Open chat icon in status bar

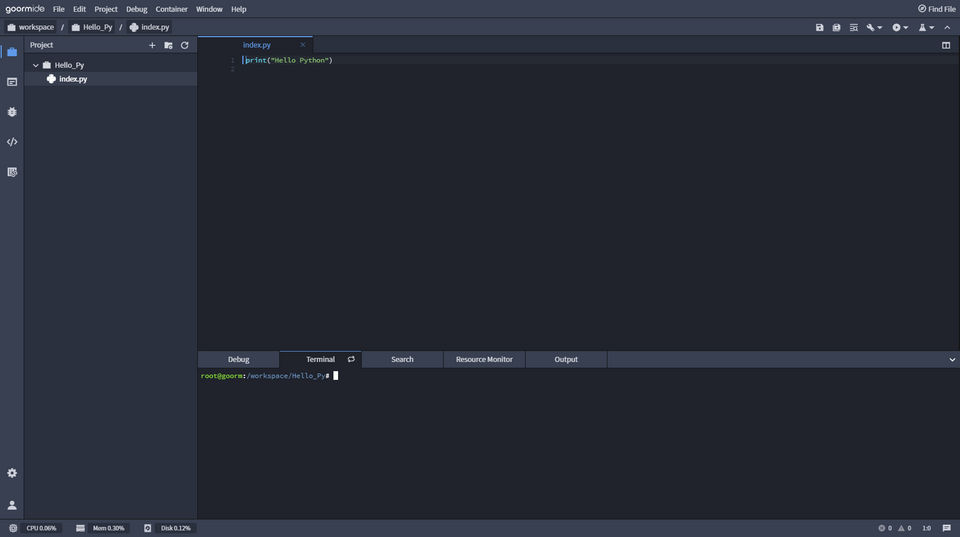[947, 528]
